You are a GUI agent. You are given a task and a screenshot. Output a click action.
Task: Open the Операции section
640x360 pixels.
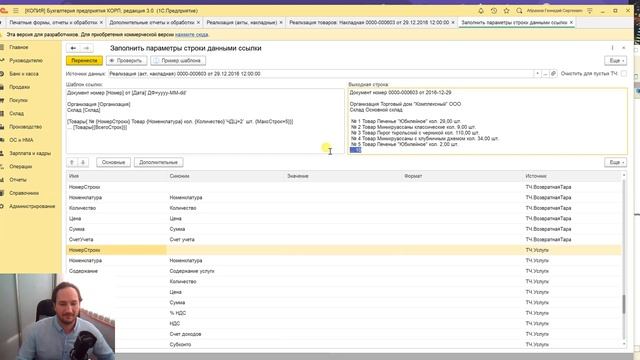pyautogui.click(x=20, y=167)
